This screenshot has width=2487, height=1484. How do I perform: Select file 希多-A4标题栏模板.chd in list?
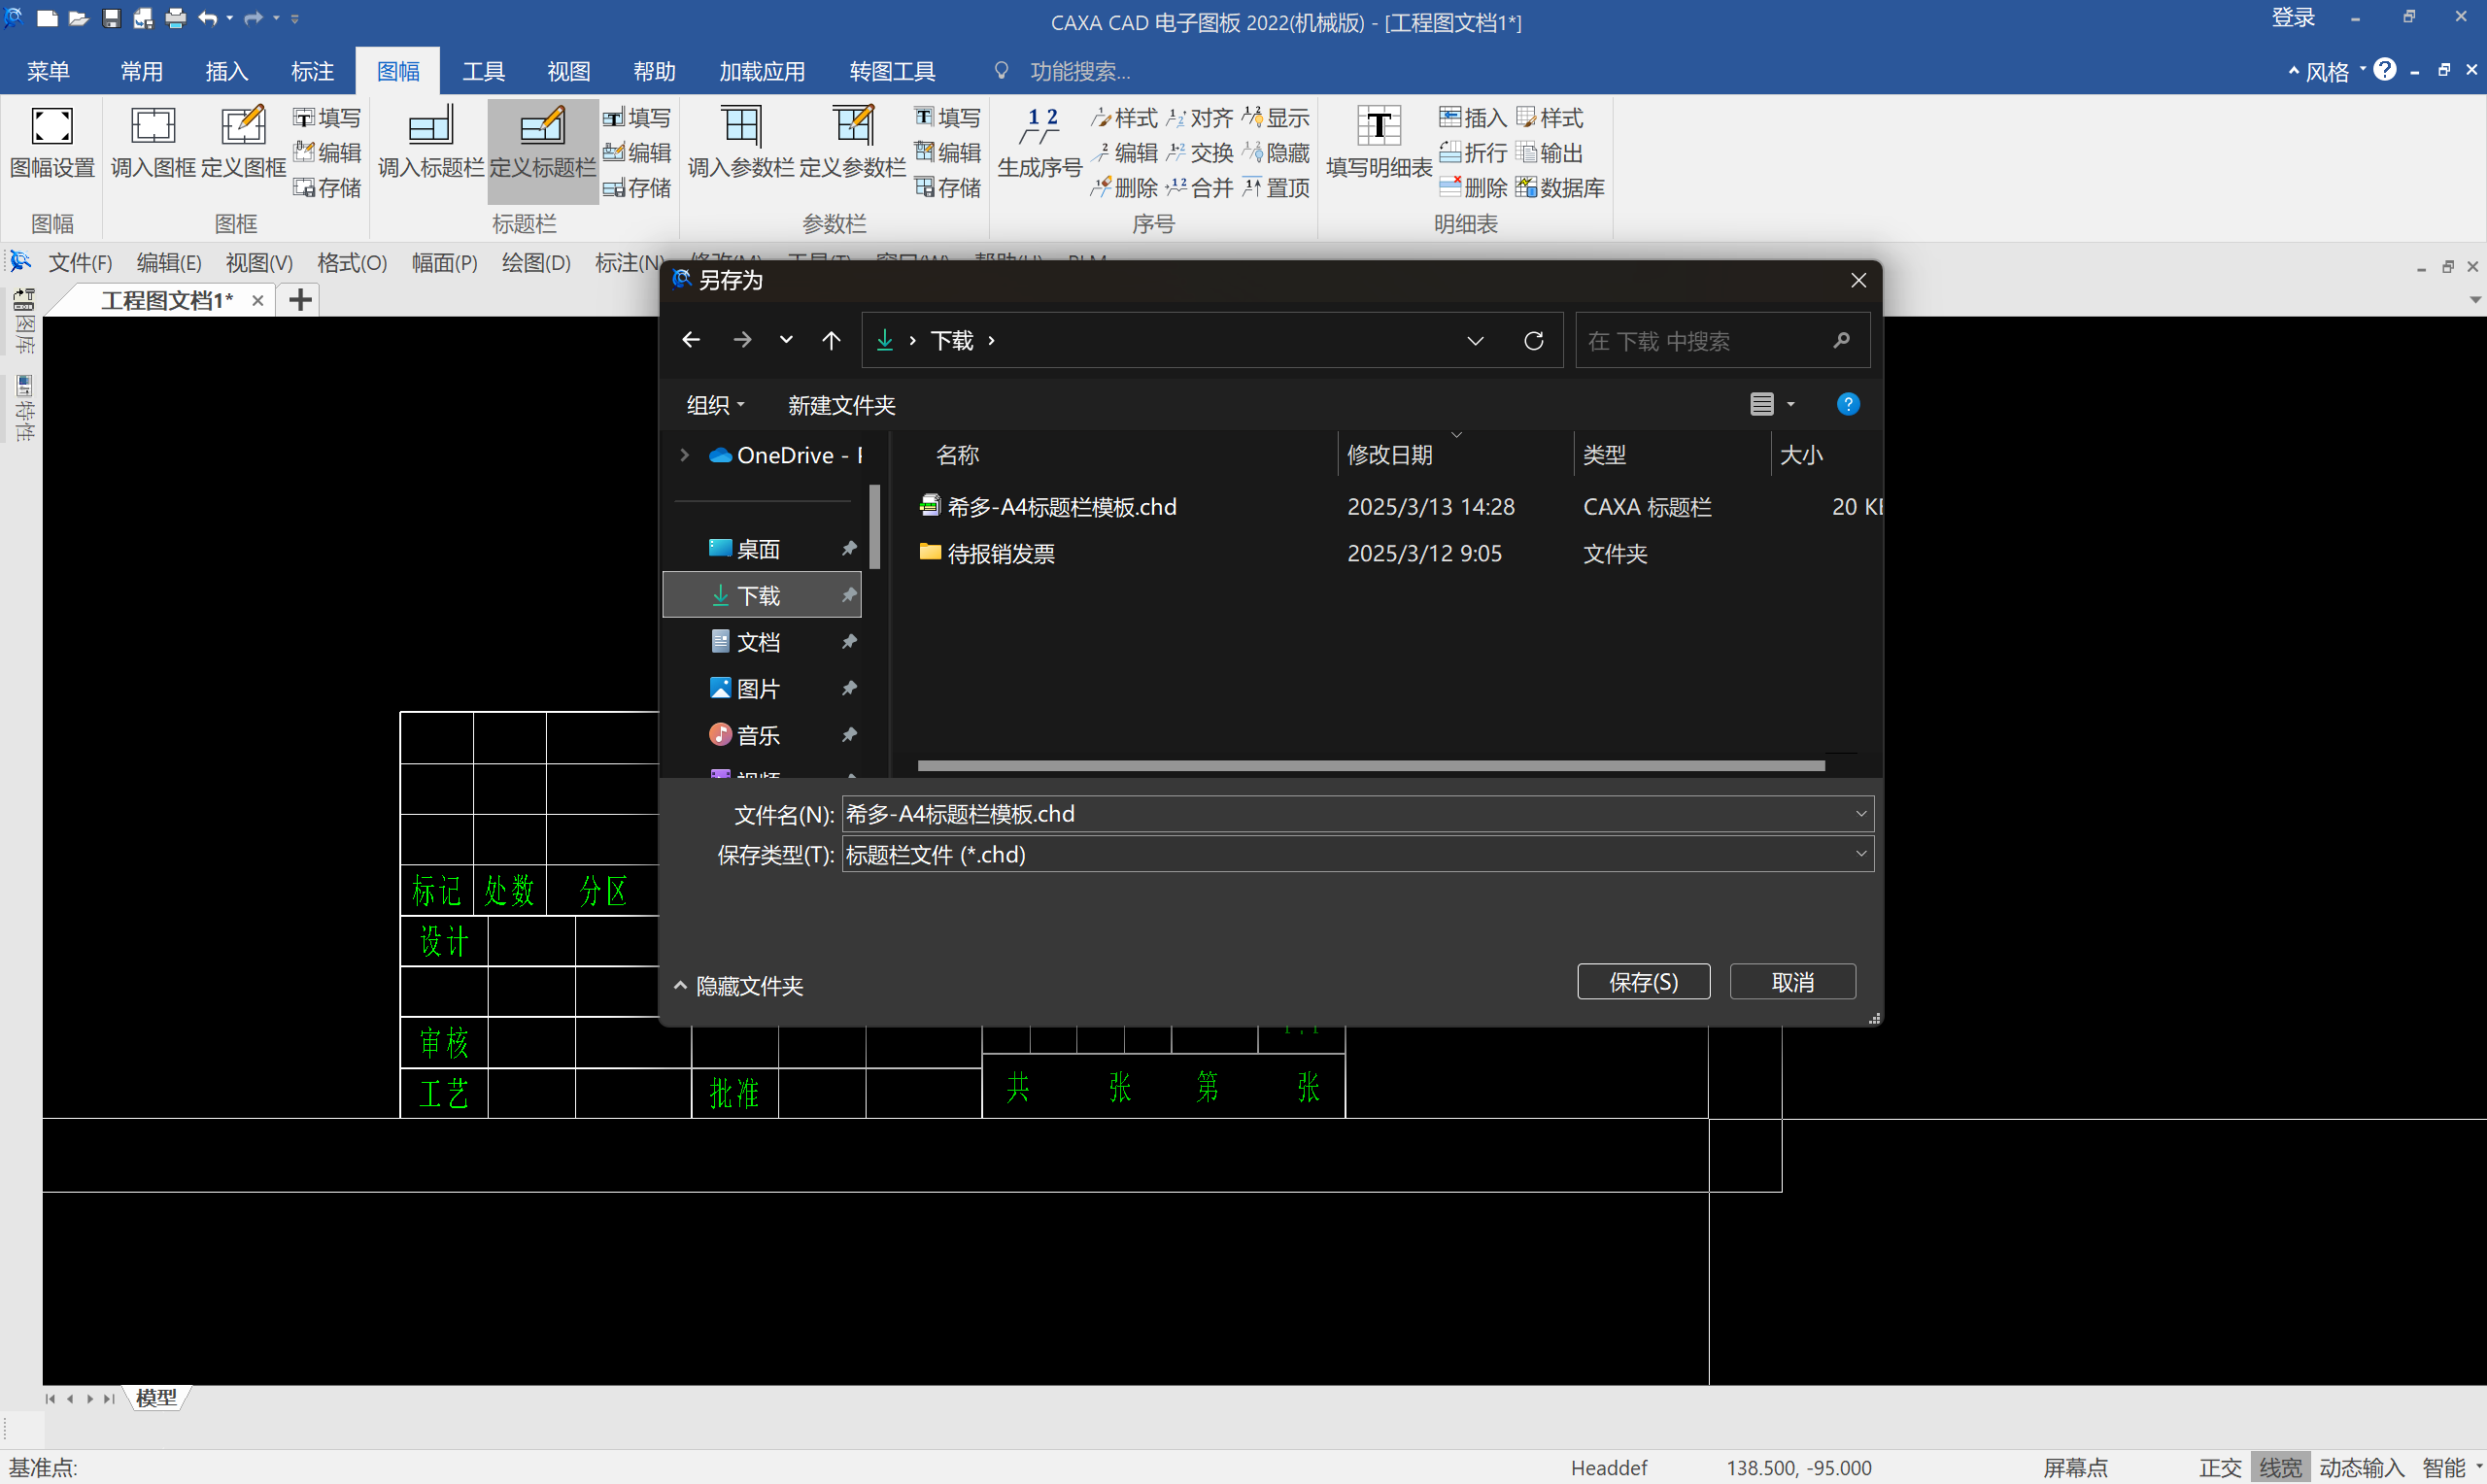pyautogui.click(x=1060, y=507)
